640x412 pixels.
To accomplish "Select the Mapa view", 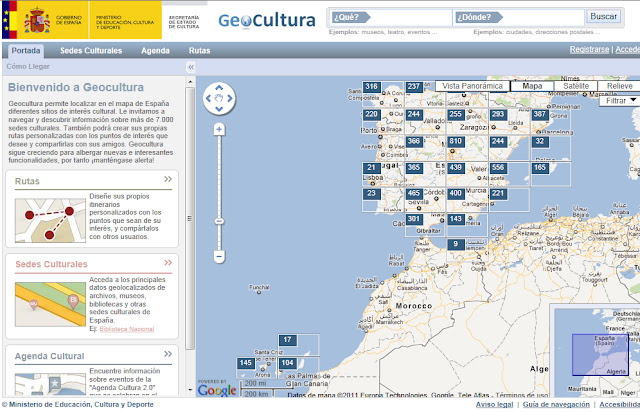I will (x=532, y=86).
